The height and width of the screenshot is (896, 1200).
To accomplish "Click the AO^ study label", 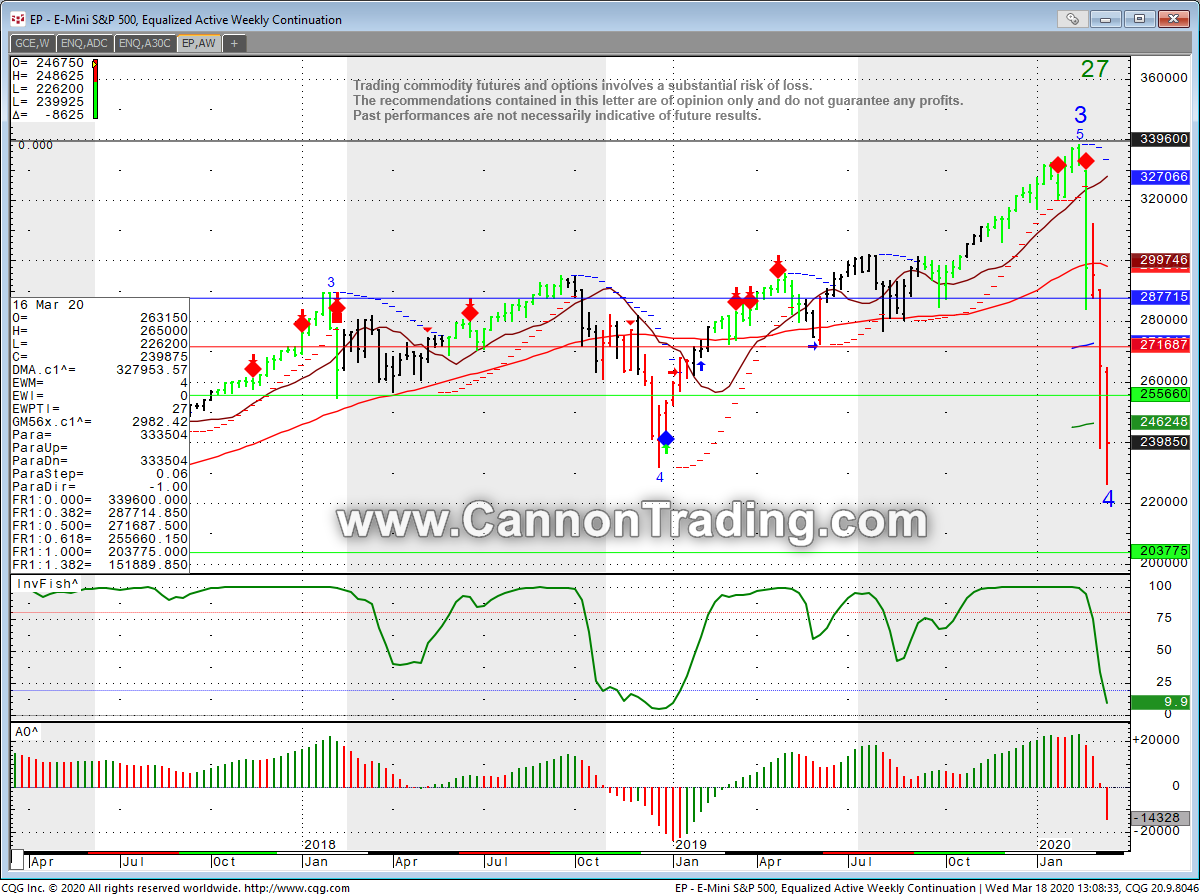I will [x=25, y=732].
